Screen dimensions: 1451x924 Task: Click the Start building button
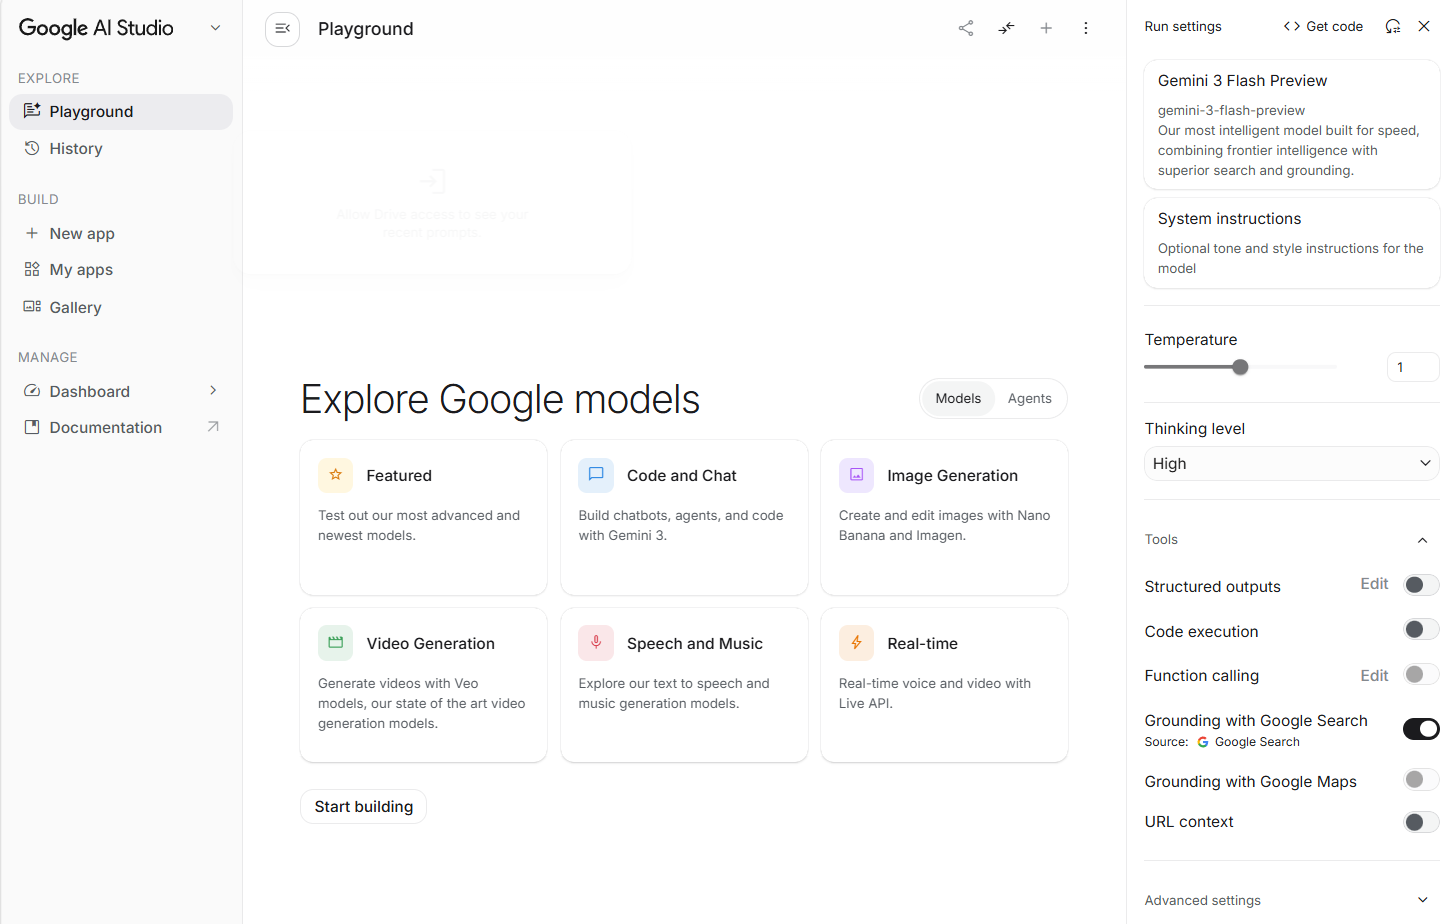pyautogui.click(x=364, y=807)
